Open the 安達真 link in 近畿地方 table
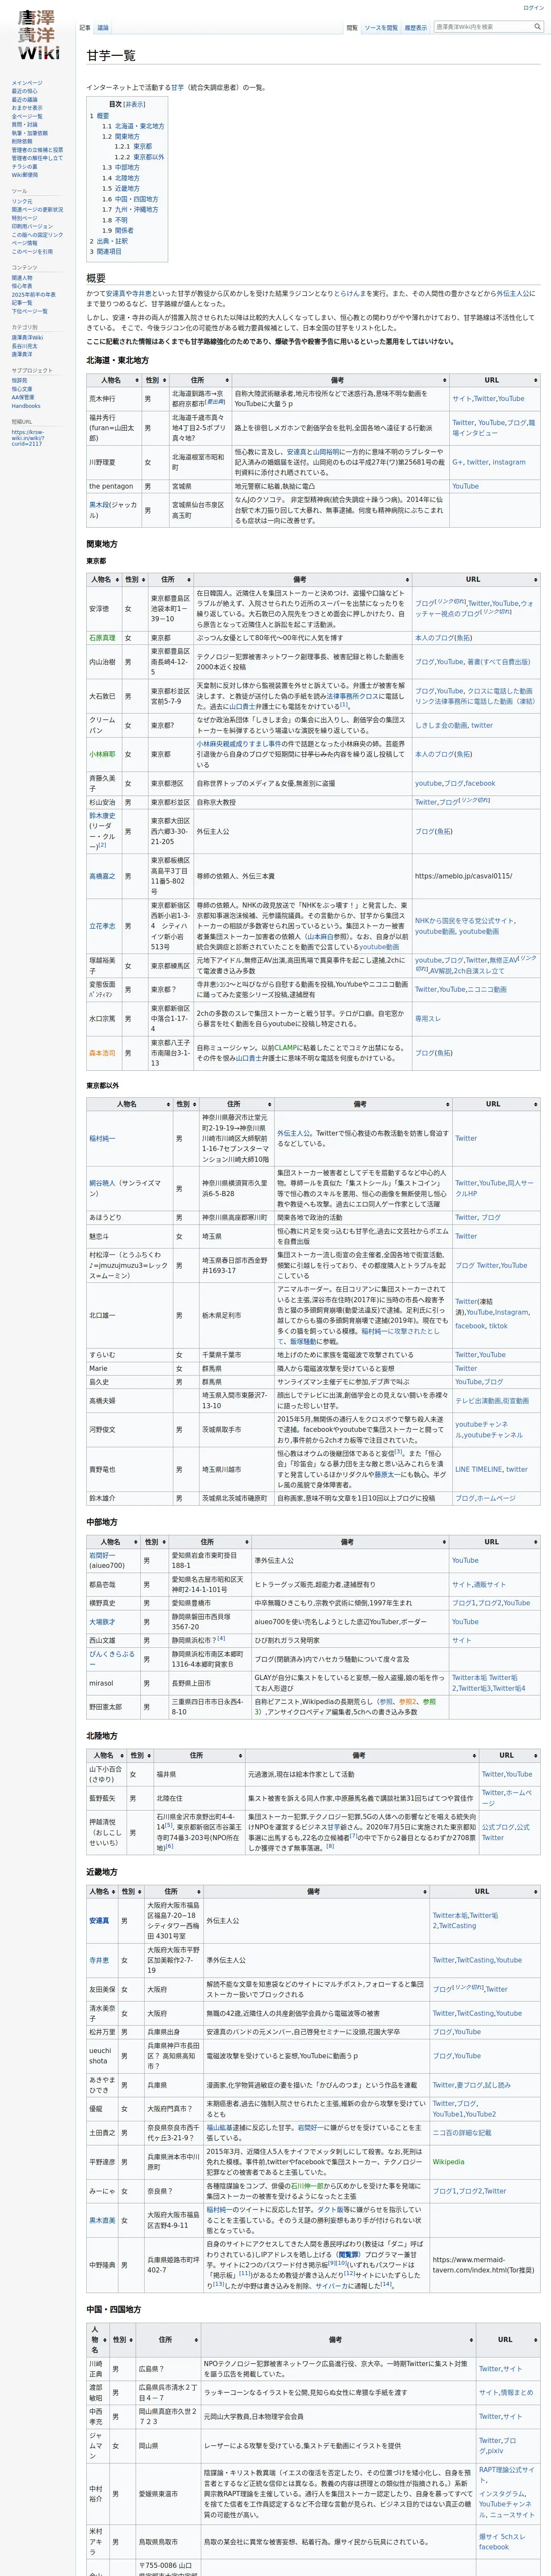 point(99,1921)
